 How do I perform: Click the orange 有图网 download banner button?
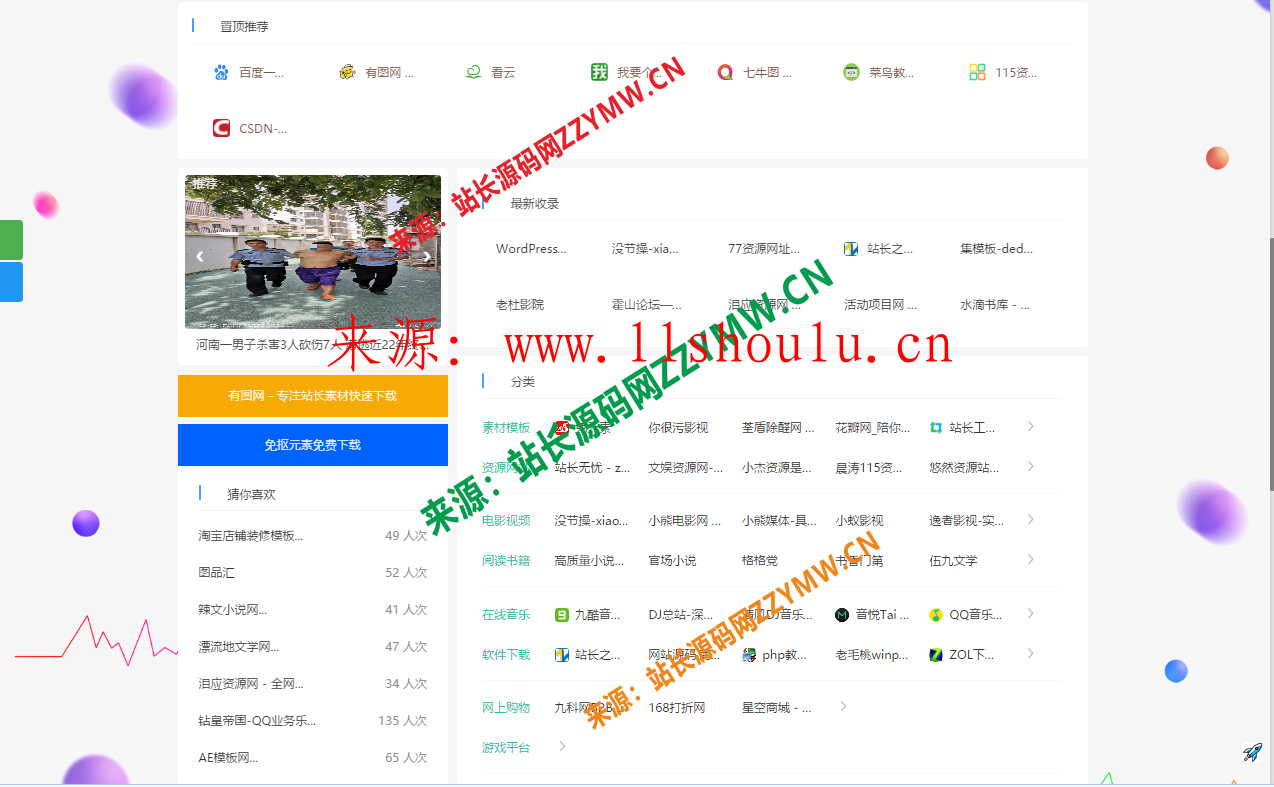point(313,396)
